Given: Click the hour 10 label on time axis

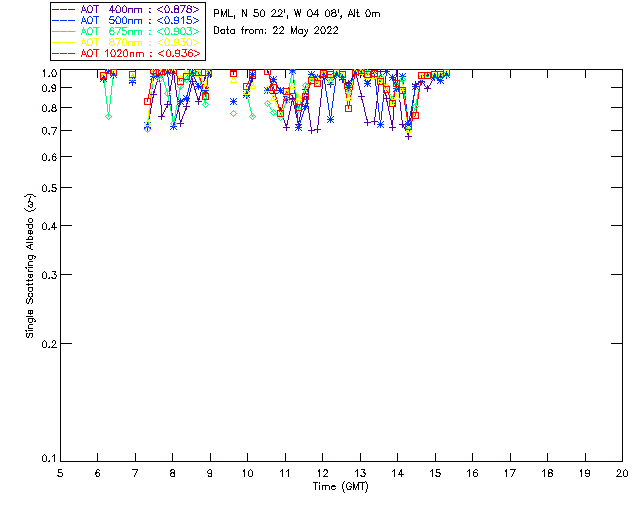Looking at the screenshot, I should 247,474.
